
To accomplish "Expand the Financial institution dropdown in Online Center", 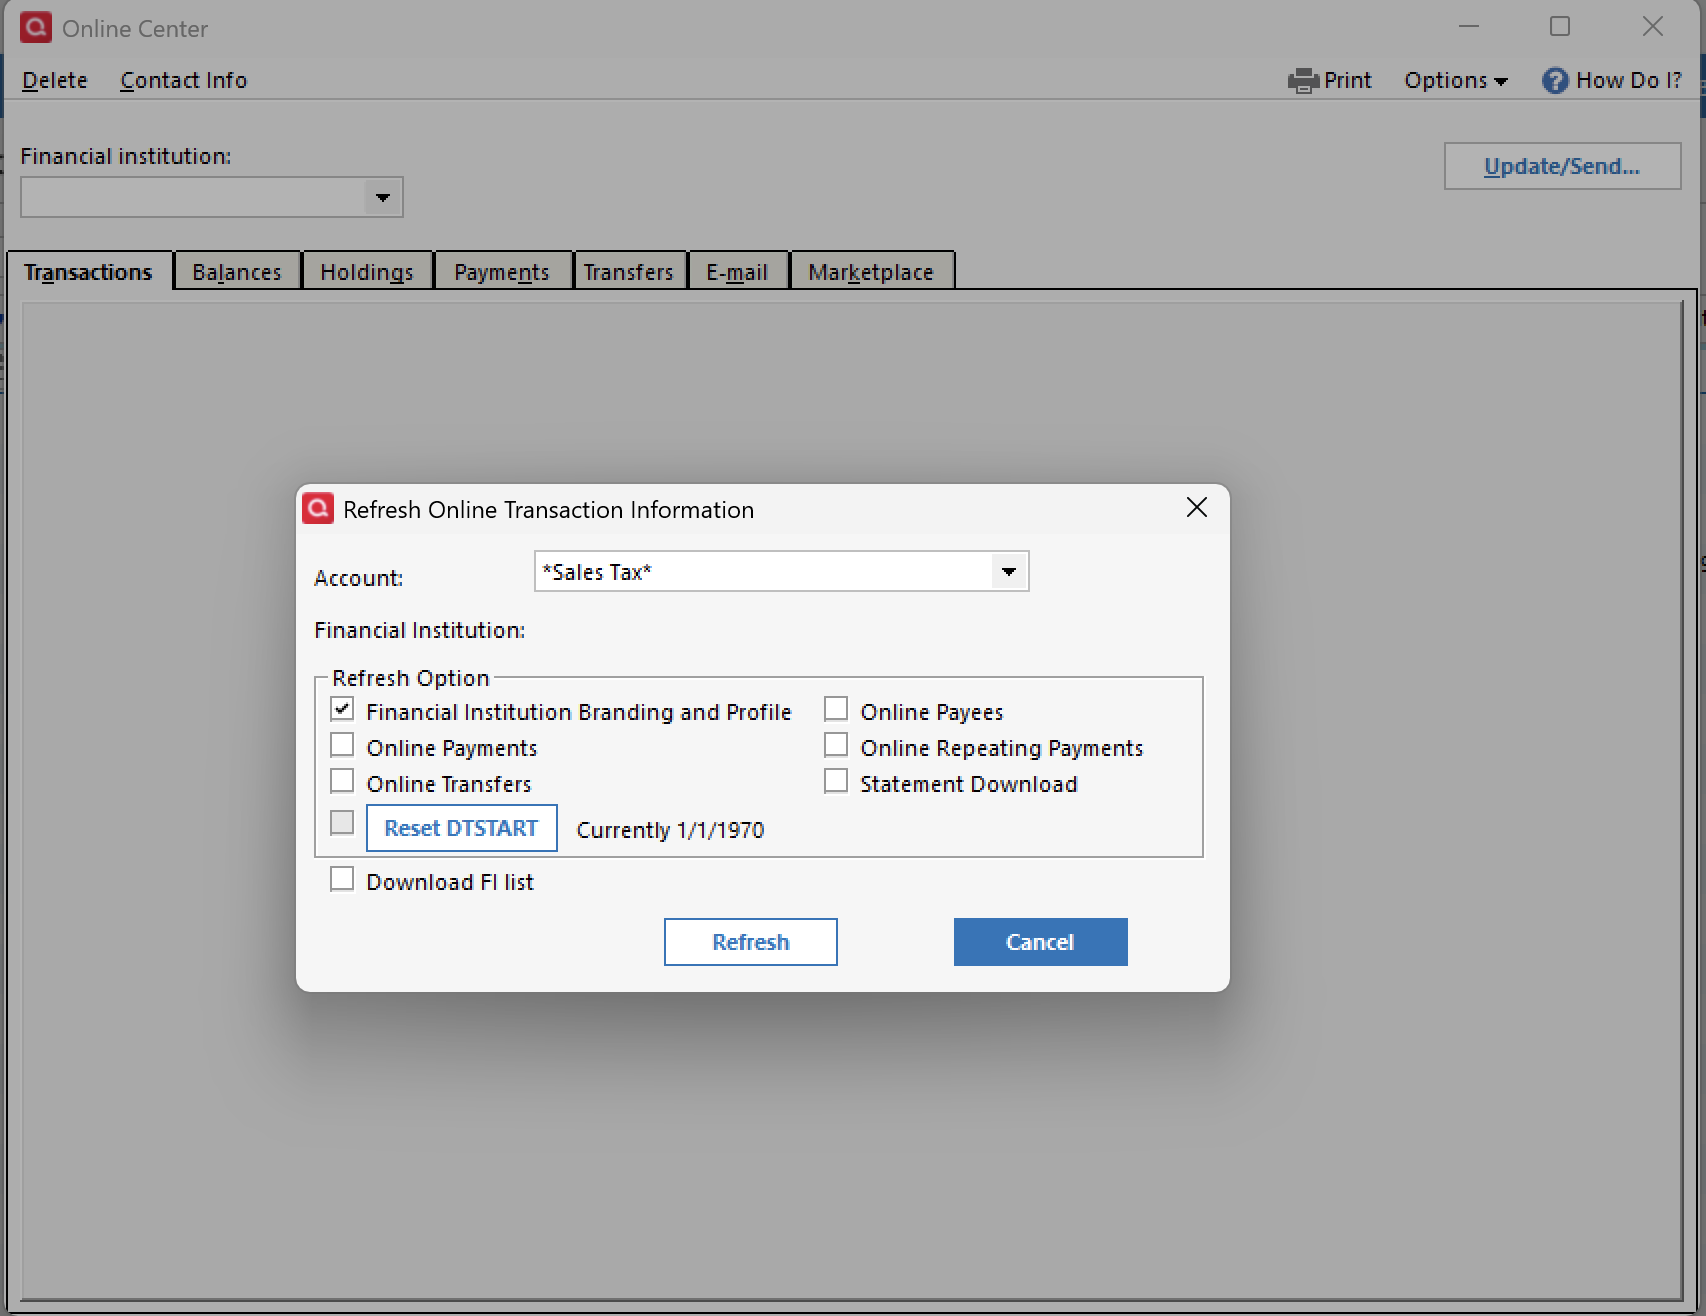I will (382, 197).
